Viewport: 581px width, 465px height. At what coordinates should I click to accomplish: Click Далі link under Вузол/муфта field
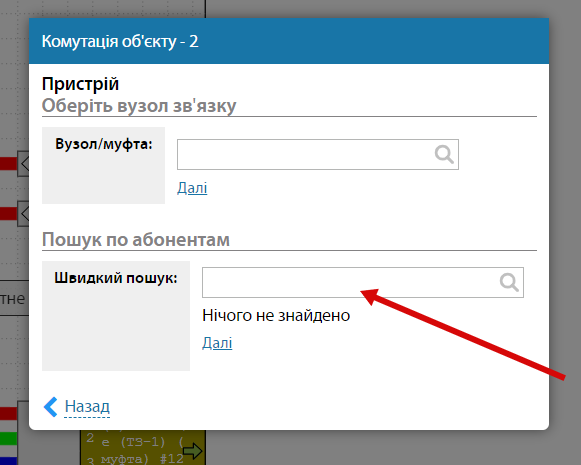[x=192, y=188]
